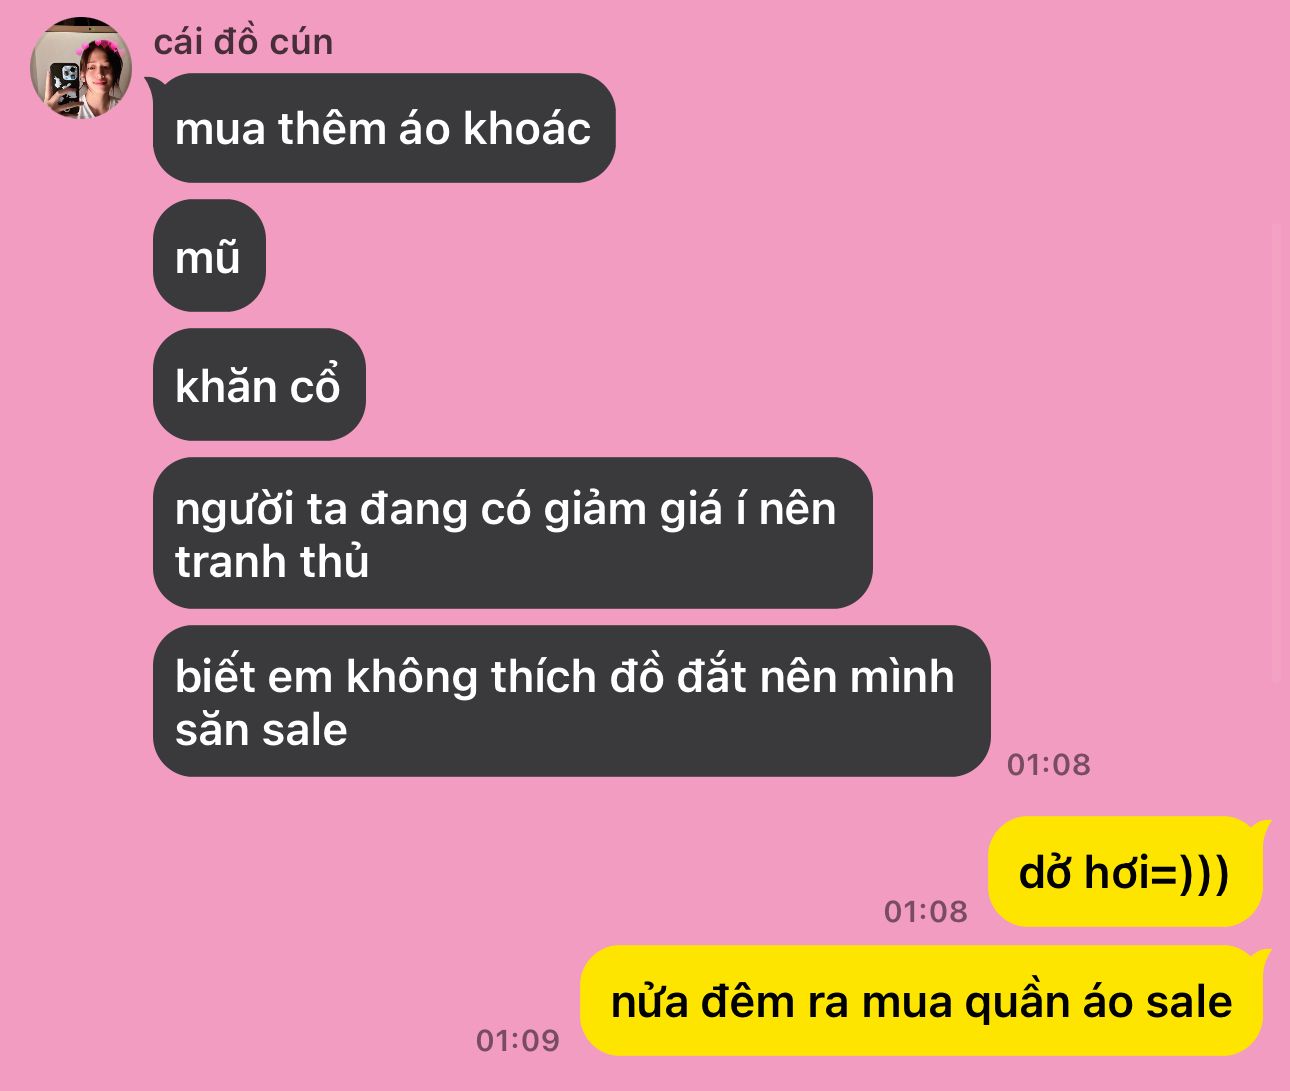
Task: Click the 01:08 timestamp beside 'dở hơi=)))'
Action: 926,911
